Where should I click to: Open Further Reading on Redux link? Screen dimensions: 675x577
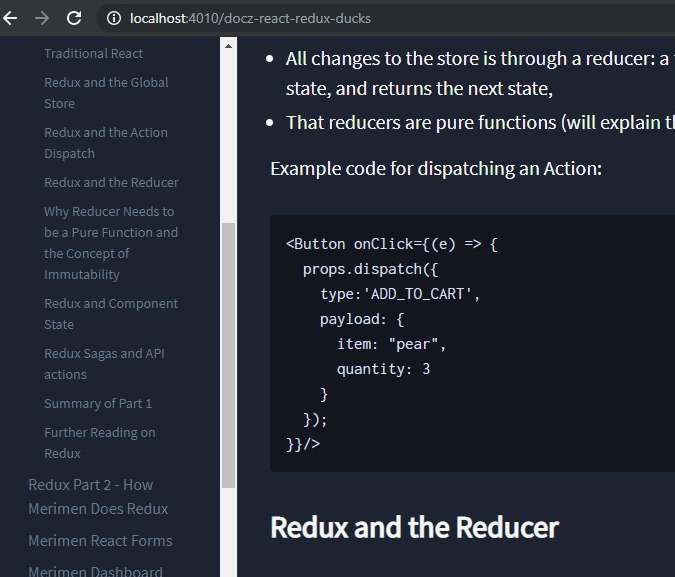[99, 443]
